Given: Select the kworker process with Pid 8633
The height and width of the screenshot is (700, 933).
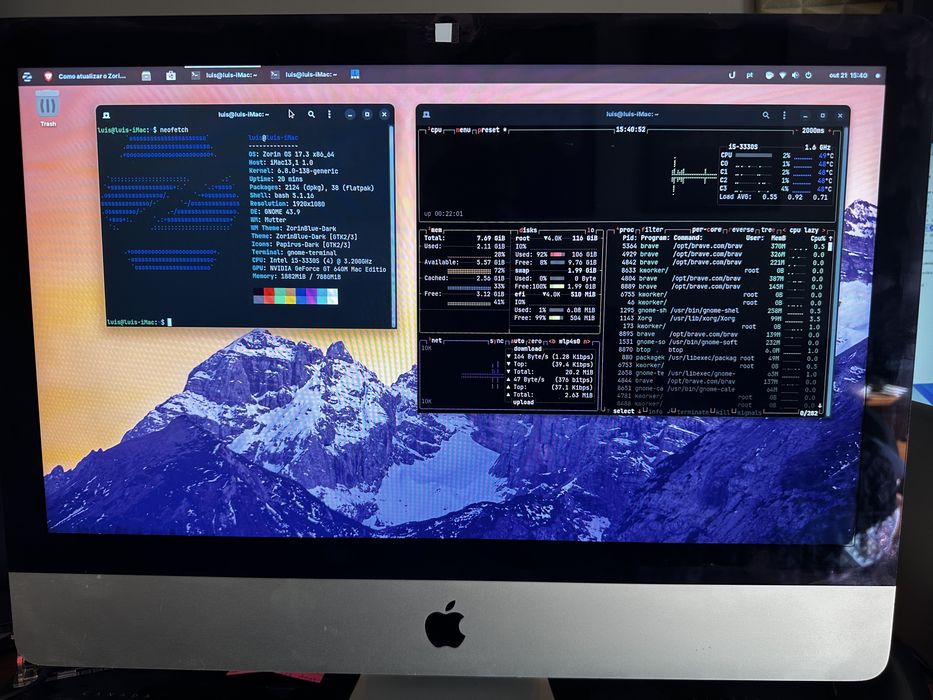Looking at the screenshot, I should click(723, 270).
